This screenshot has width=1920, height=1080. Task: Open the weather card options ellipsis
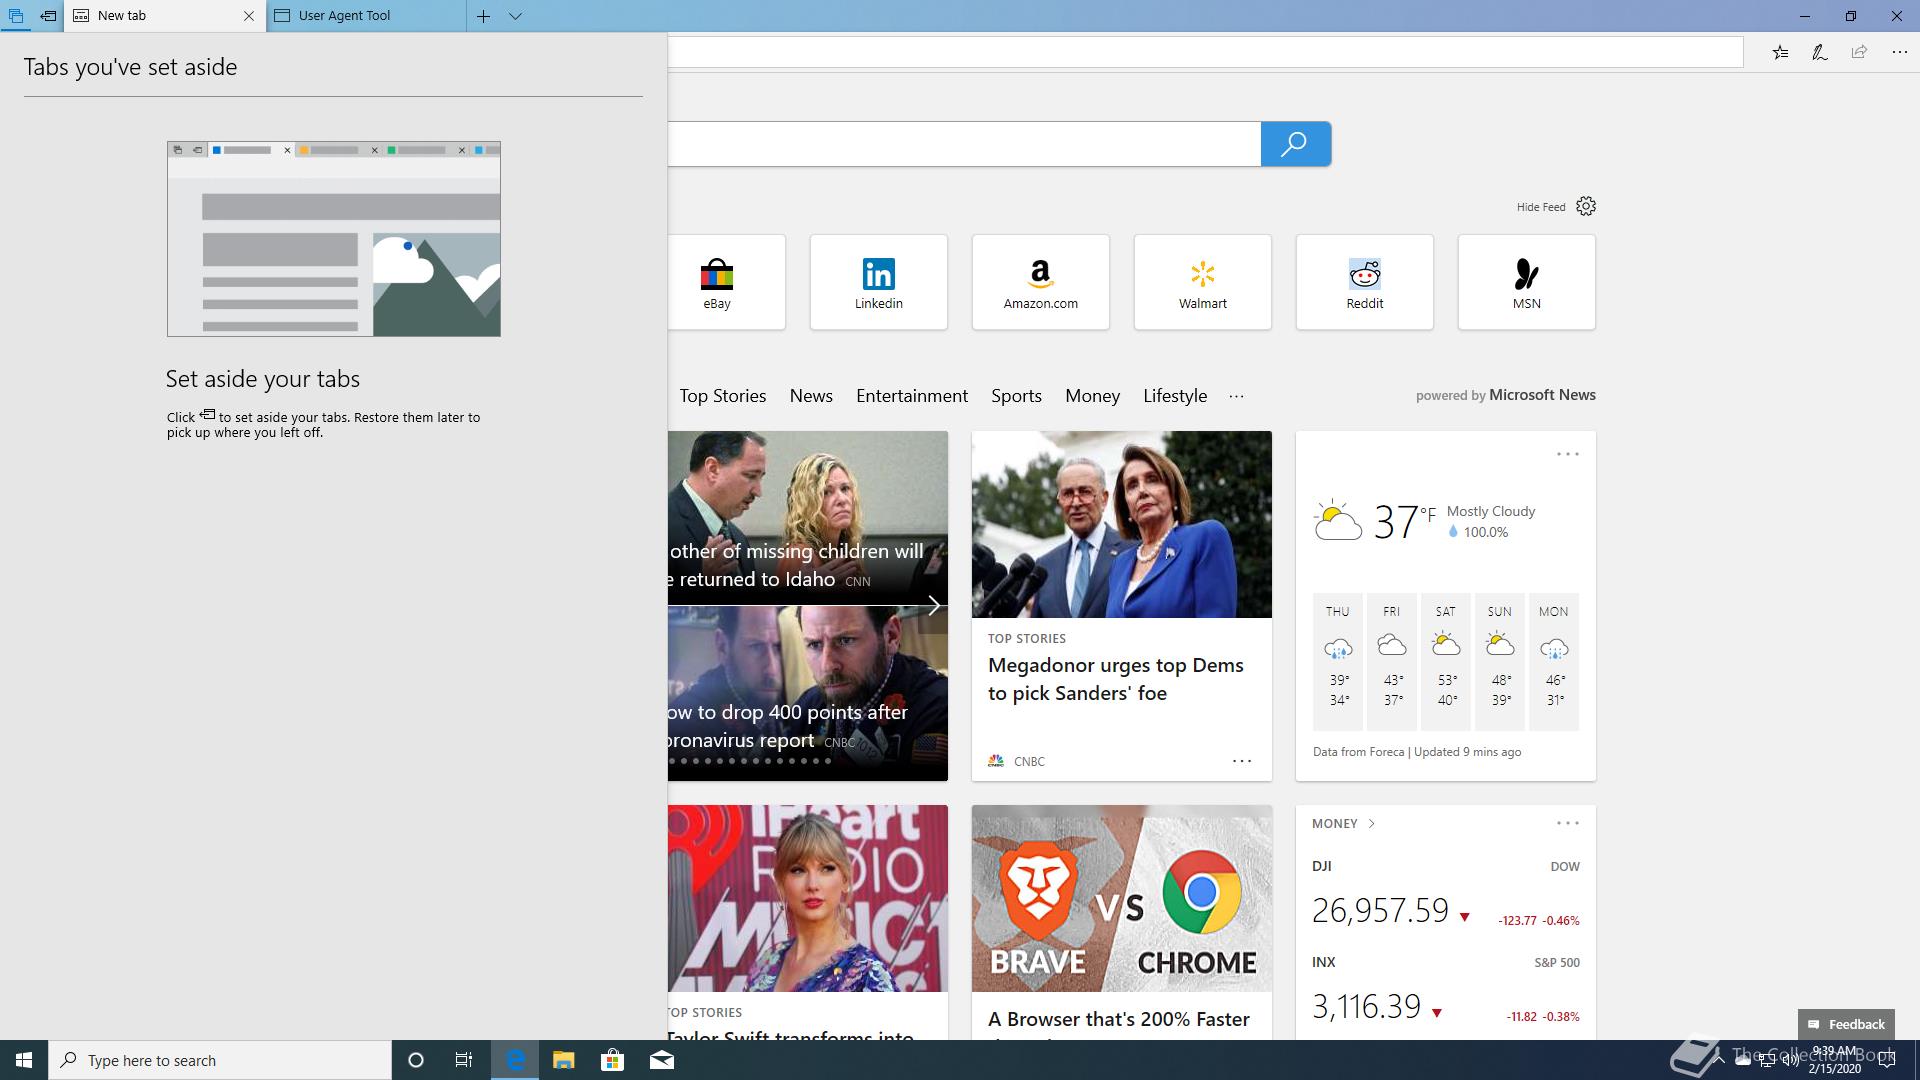(1567, 454)
